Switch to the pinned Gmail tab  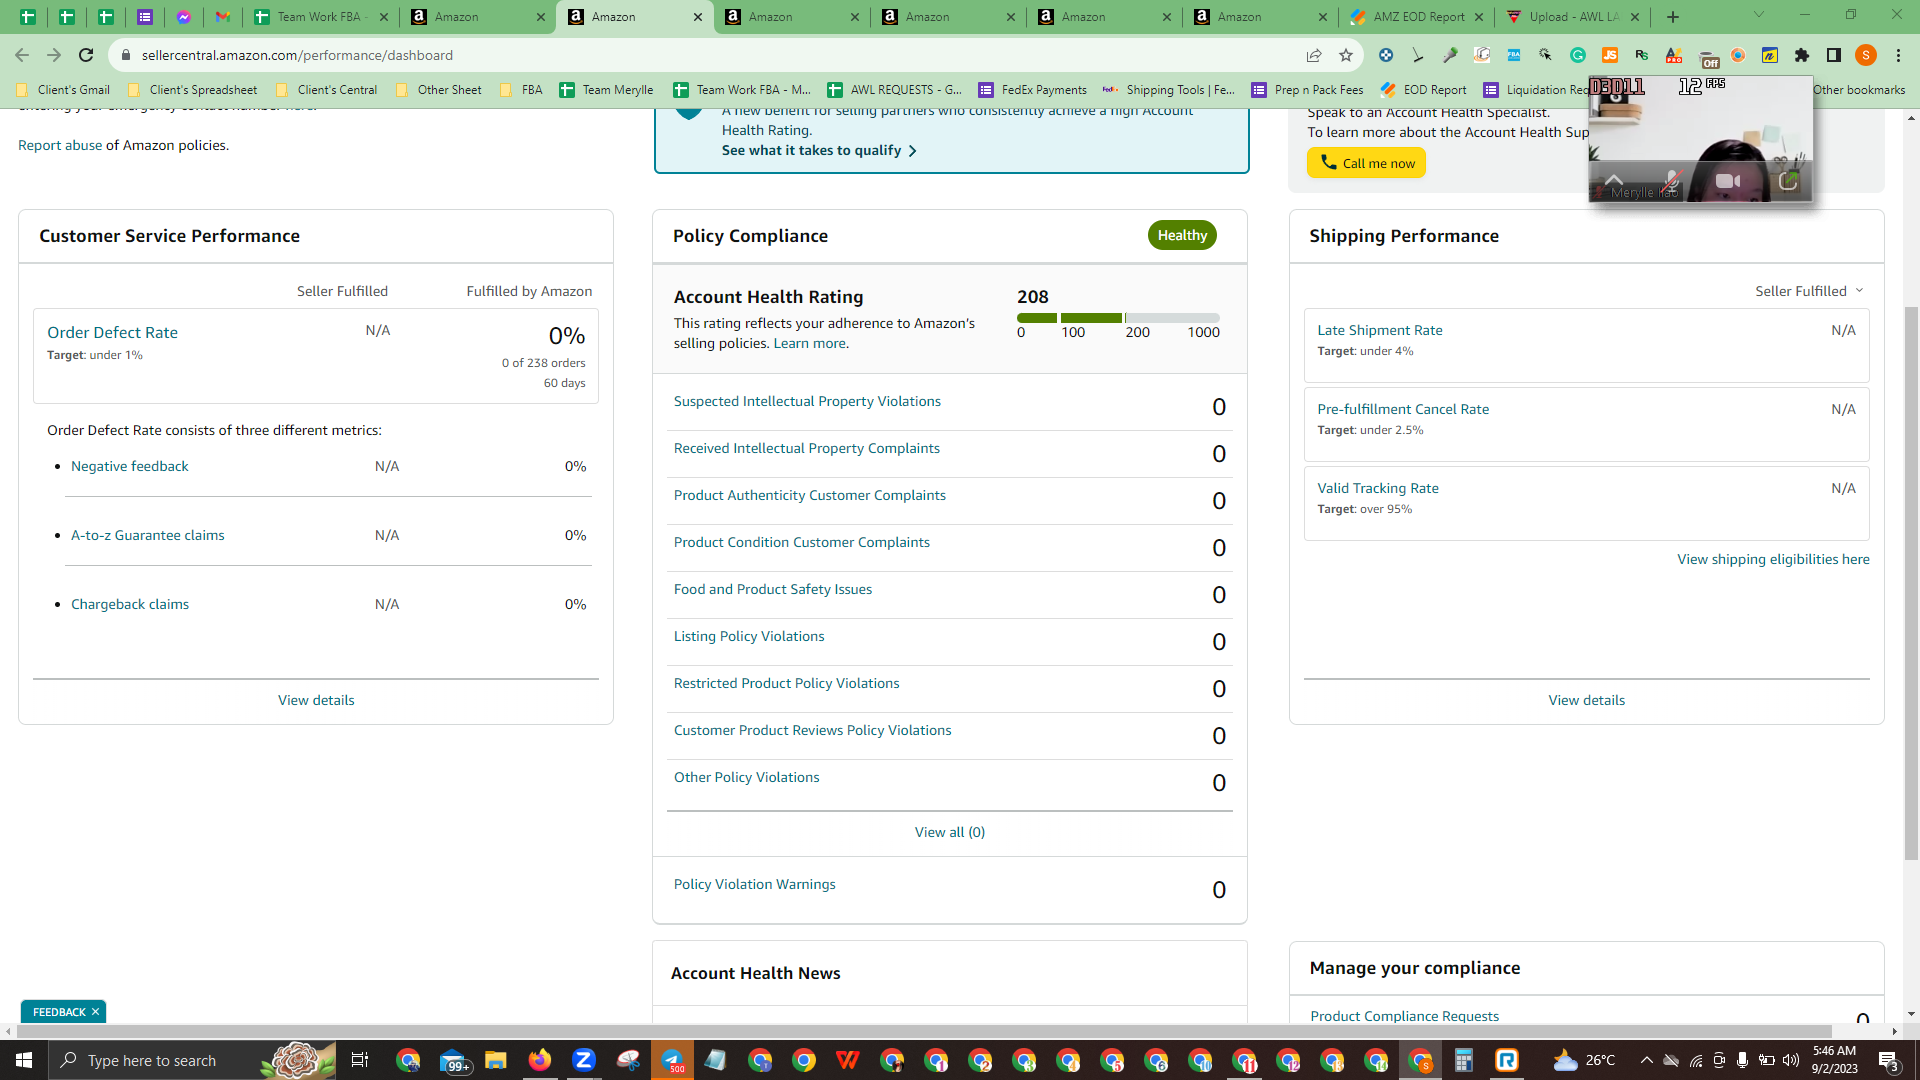coord(223,17)
